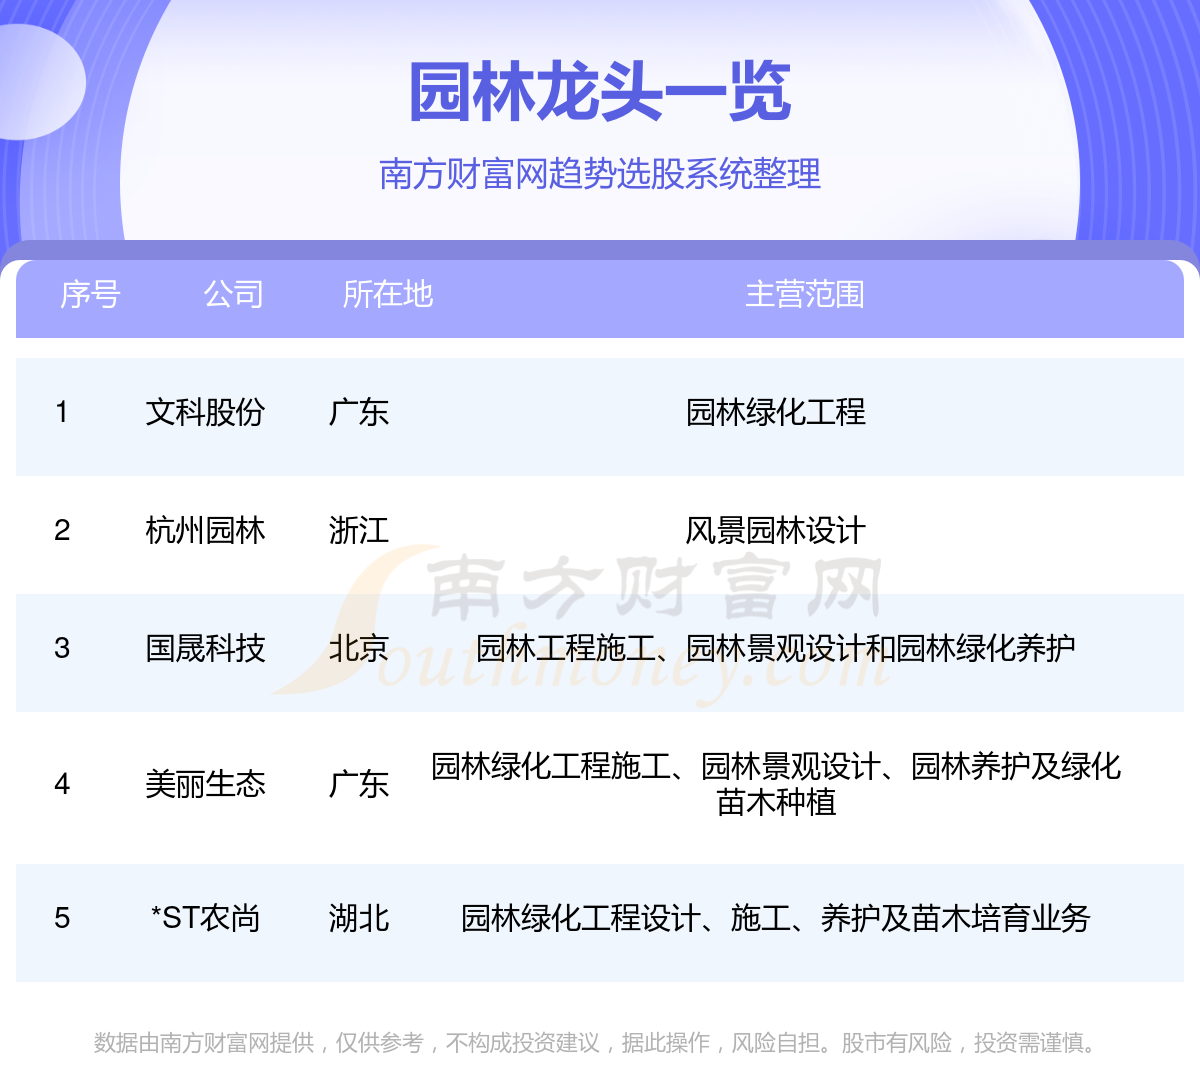Select company *ST农尚
1200x1088 pixels.
click(205, 918)
